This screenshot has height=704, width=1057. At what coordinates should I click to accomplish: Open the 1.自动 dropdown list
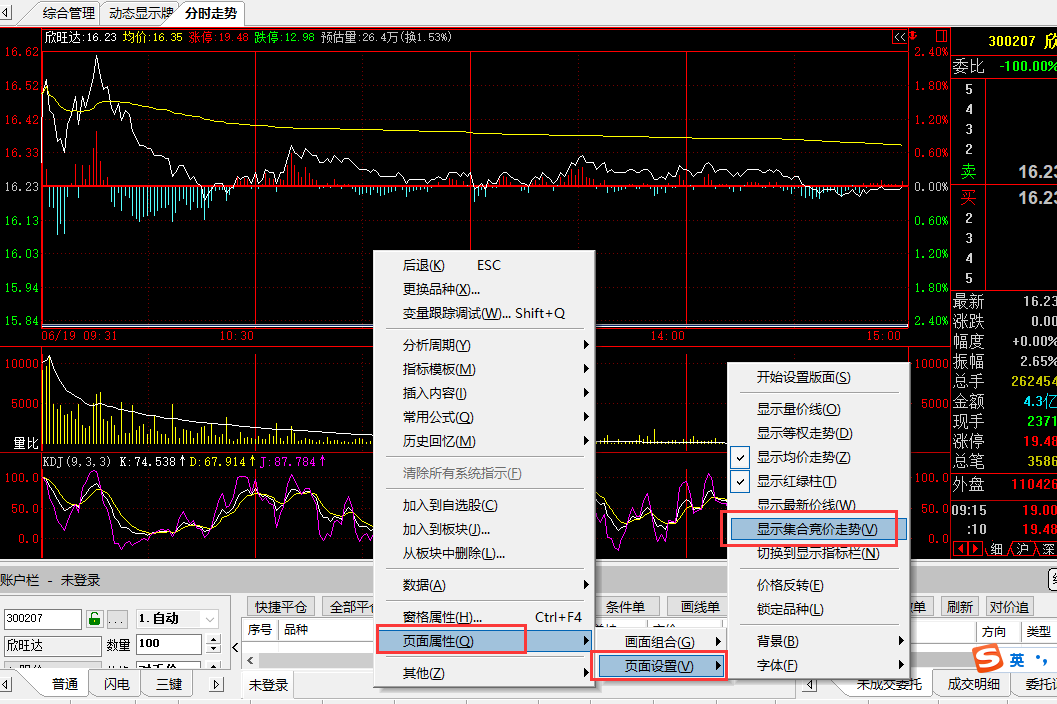pyautogui.click(x=210, y=619)
